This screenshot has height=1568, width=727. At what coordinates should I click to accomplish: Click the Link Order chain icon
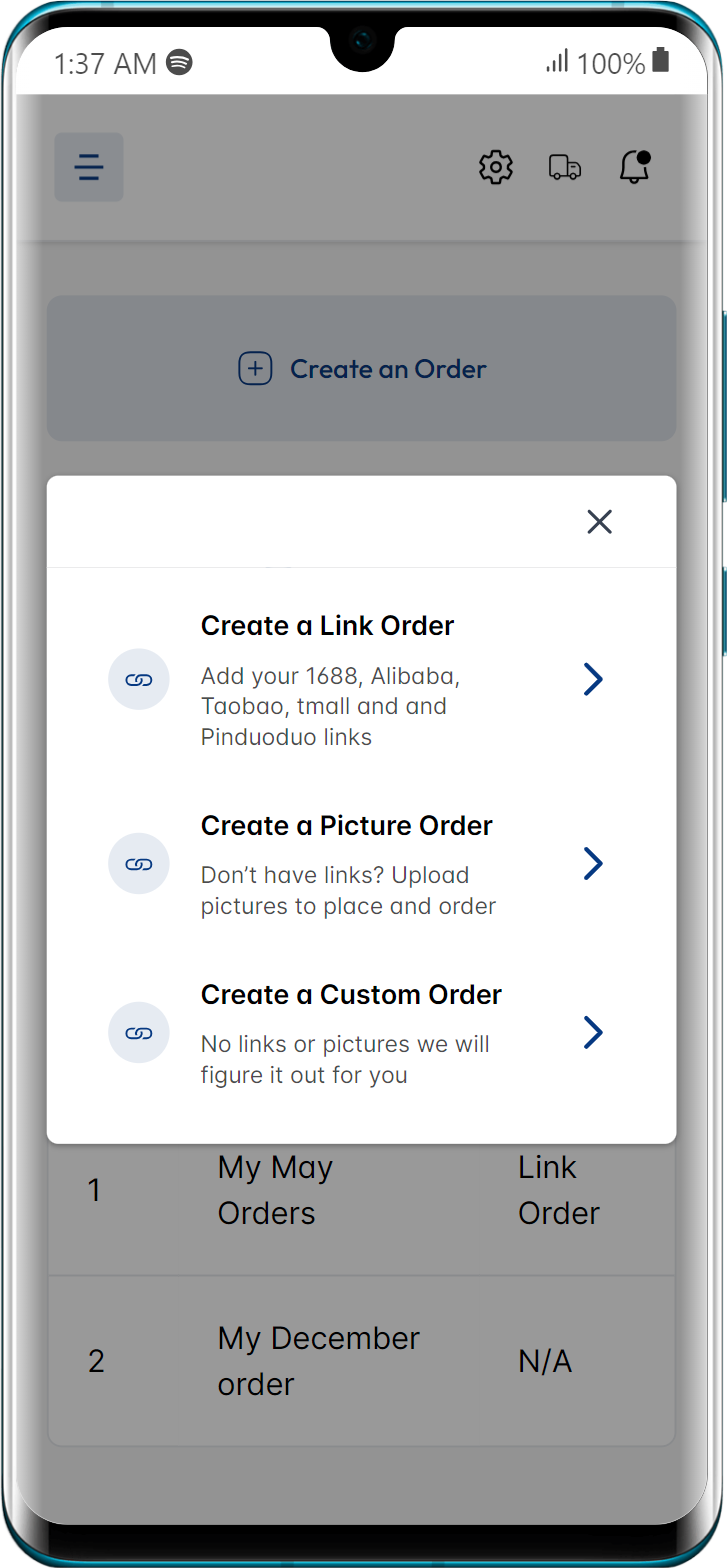[139, 680]
